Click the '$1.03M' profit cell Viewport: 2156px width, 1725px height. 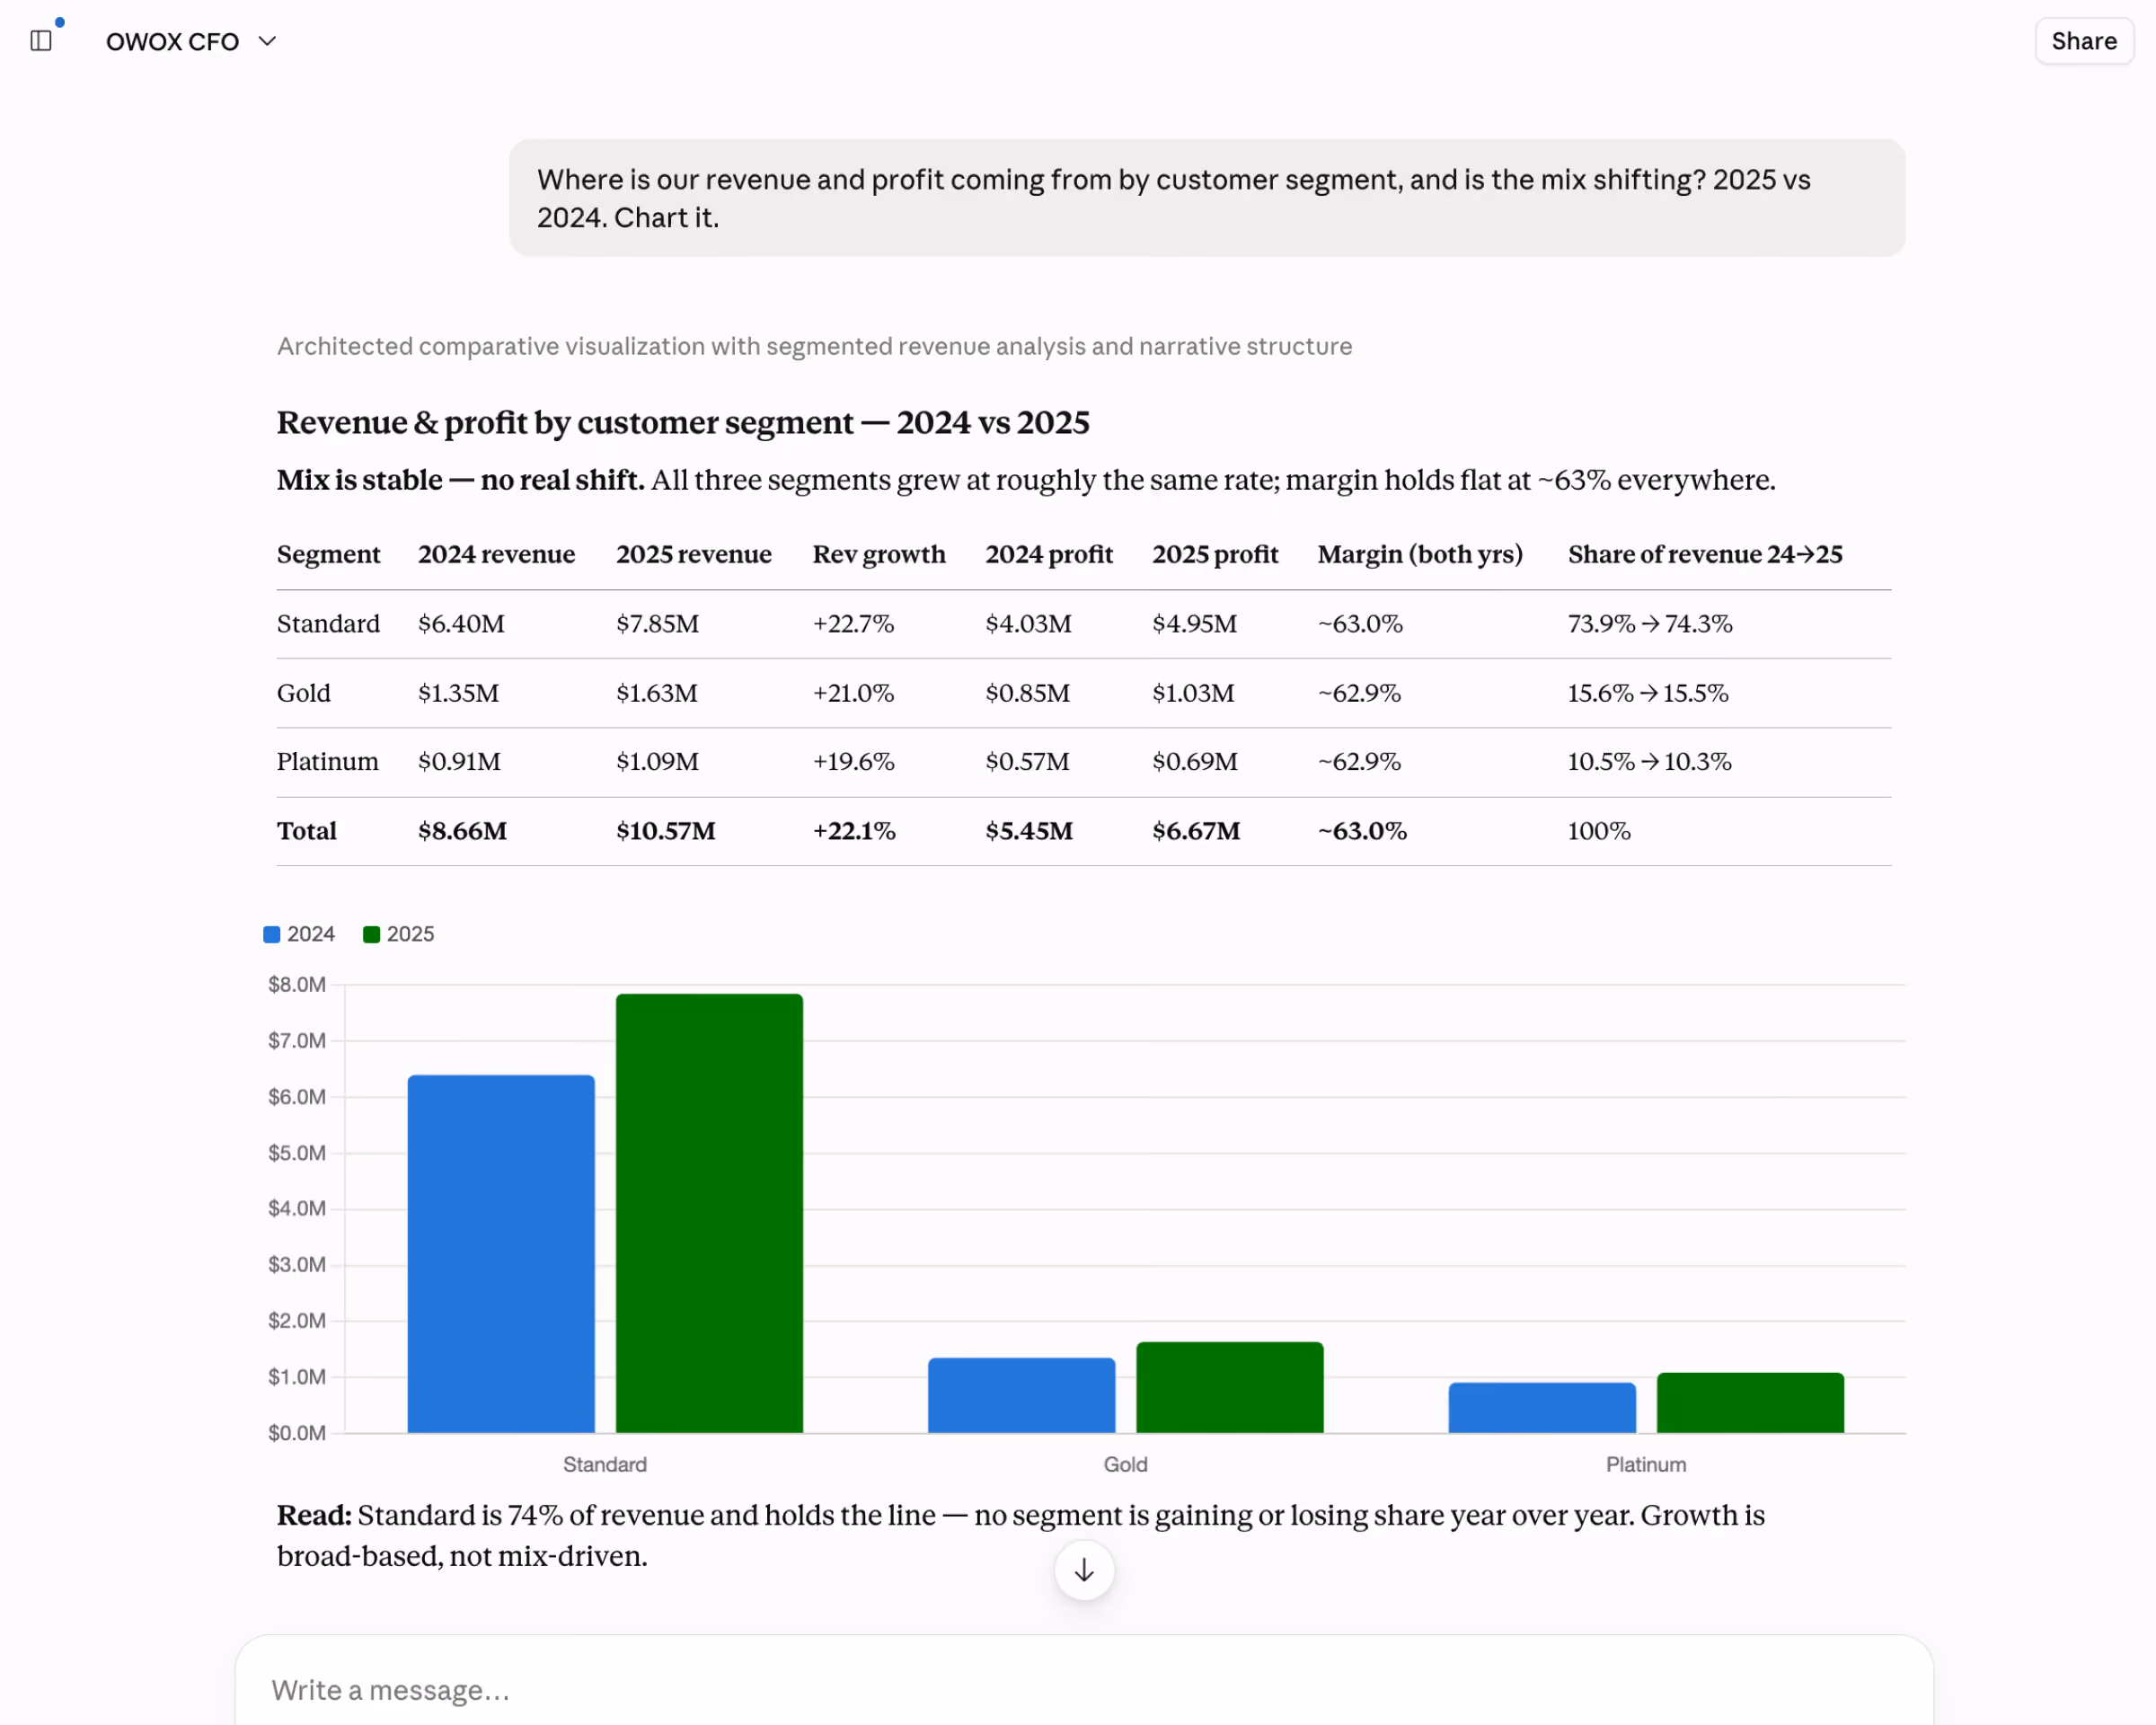pyautogui.click(x=1193, y=693)
